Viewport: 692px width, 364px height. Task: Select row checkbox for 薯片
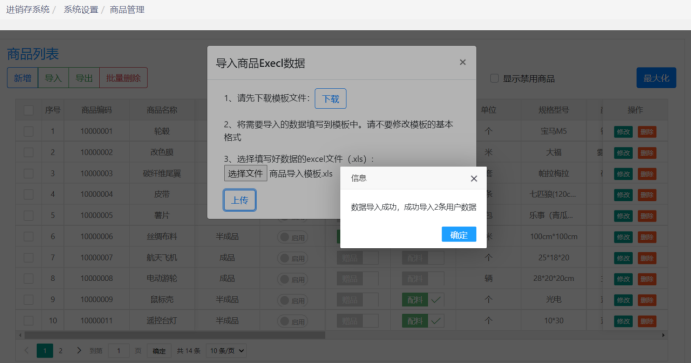point(29,215)
